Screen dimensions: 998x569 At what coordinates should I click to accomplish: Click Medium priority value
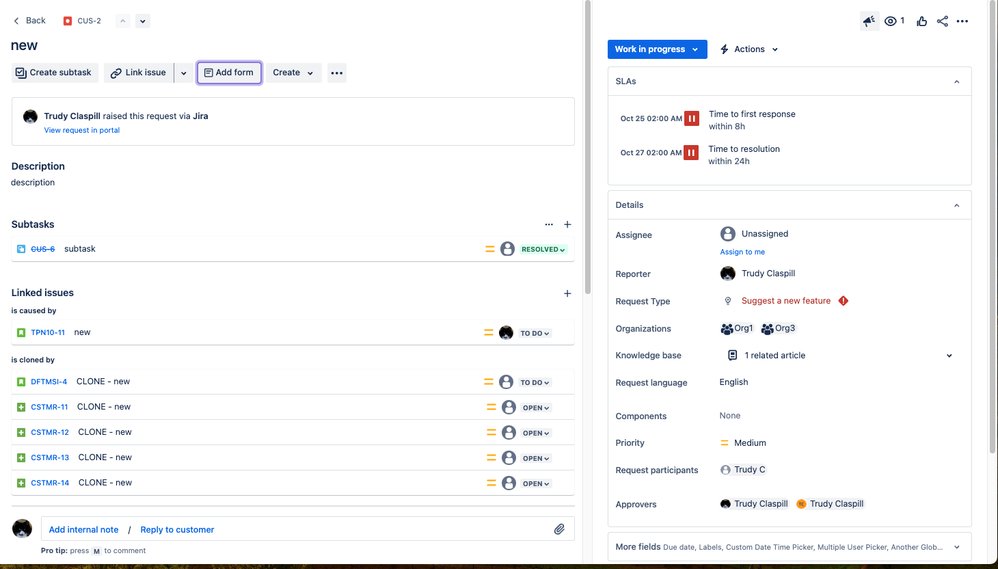click(x=743, y=443)
